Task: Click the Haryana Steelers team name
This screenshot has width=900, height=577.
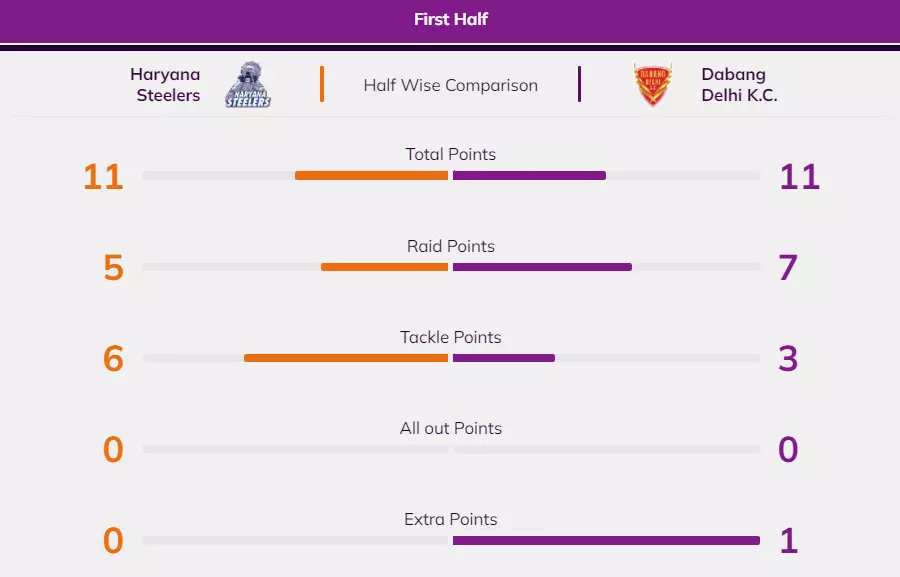Action: pyautogui.click(x=165, y=85)
